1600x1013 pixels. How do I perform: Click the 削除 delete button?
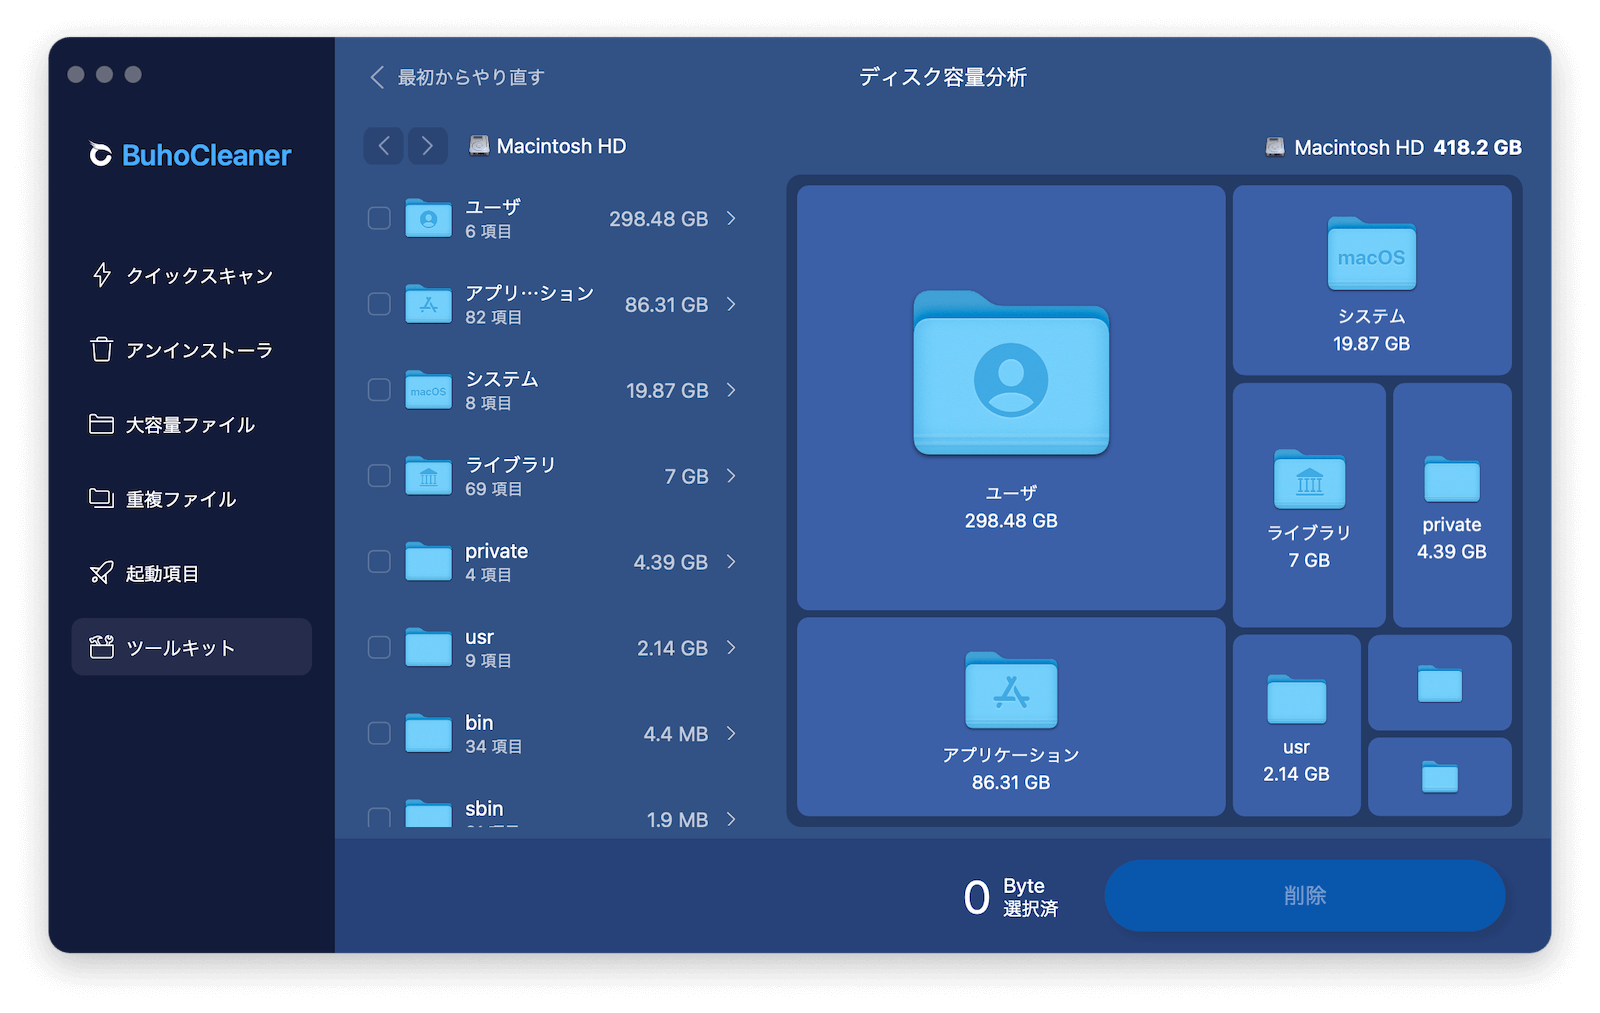pos(1305,895)
